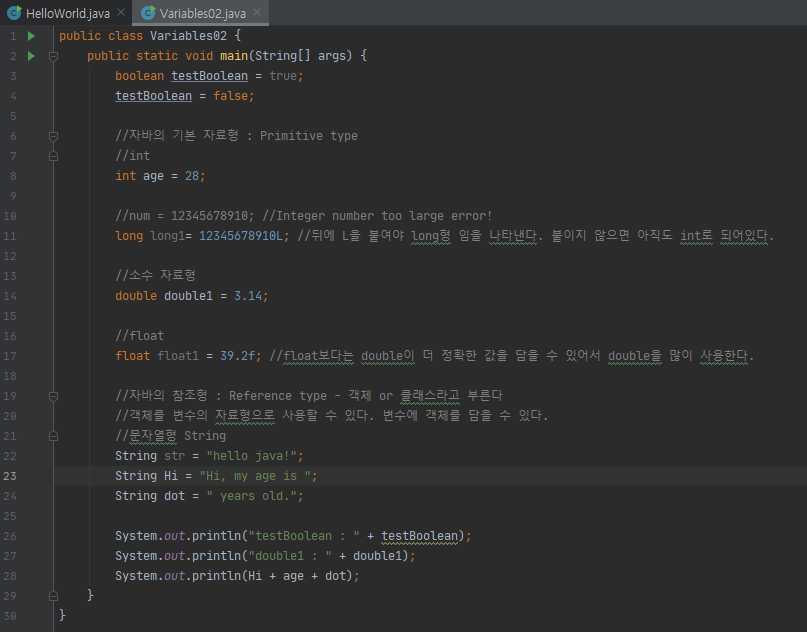This screenshot has width=807, height=632.
Task: Click the value 3.14
Action: (248, 296)
